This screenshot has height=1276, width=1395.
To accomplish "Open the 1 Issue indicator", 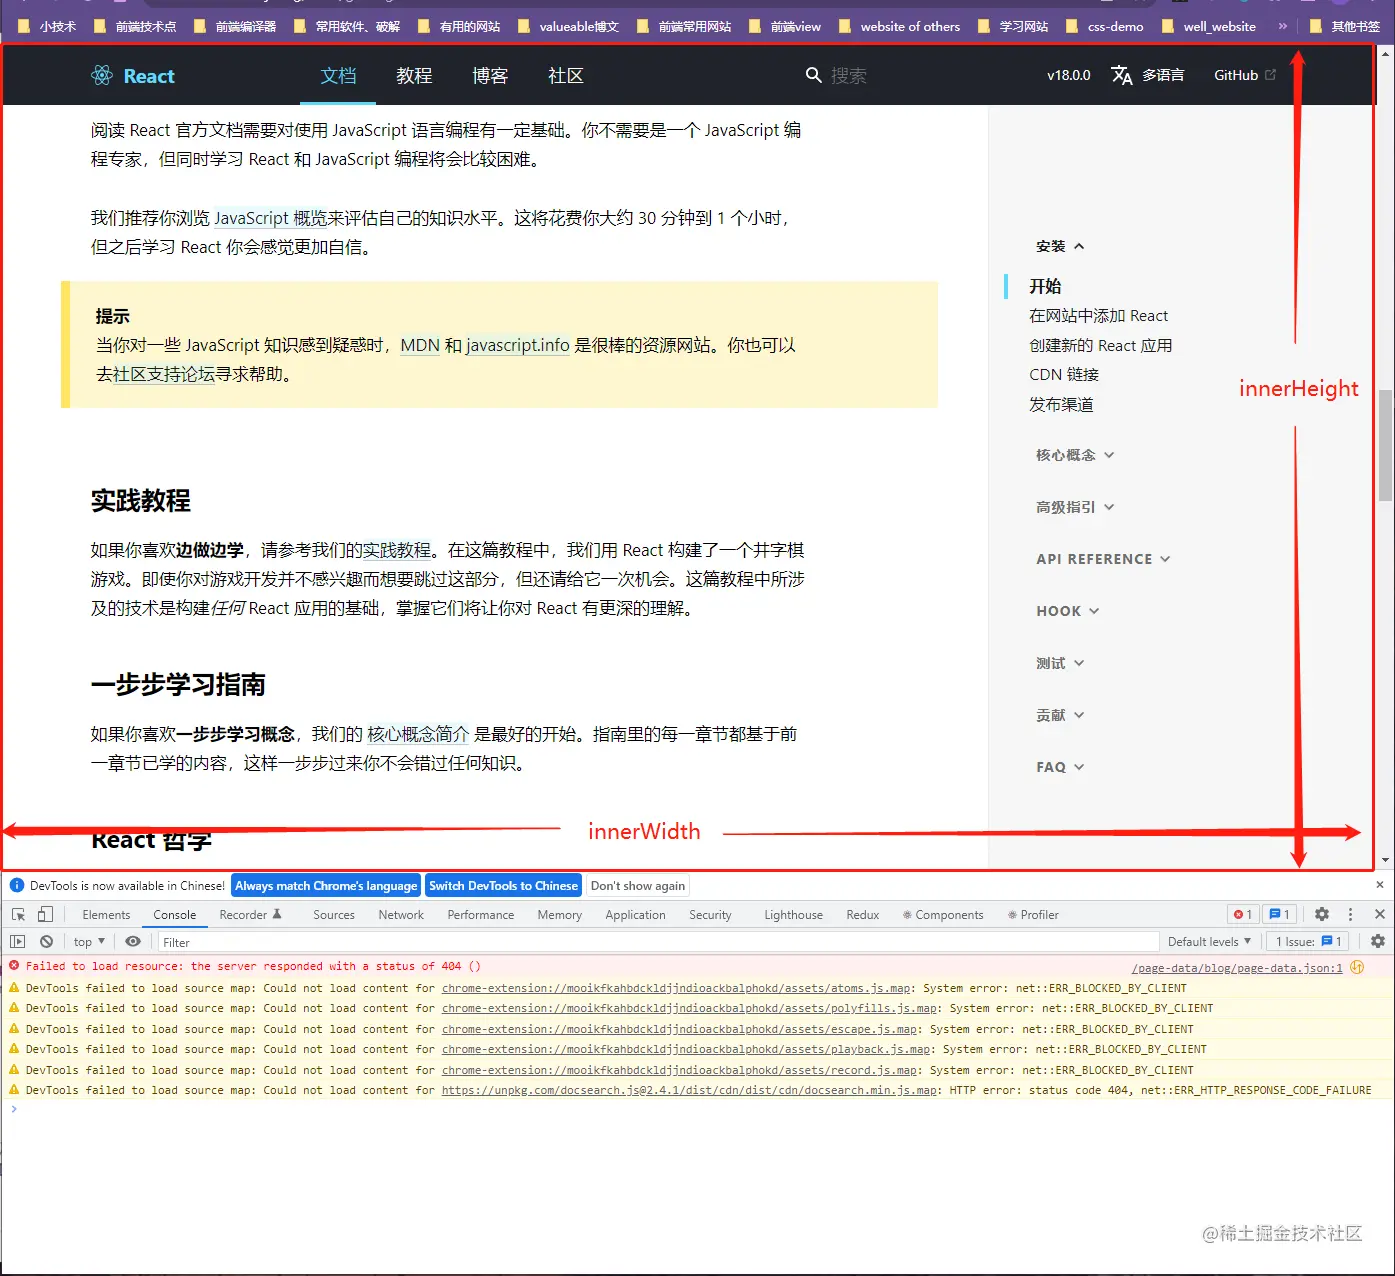I will [x=1309, y=942].
